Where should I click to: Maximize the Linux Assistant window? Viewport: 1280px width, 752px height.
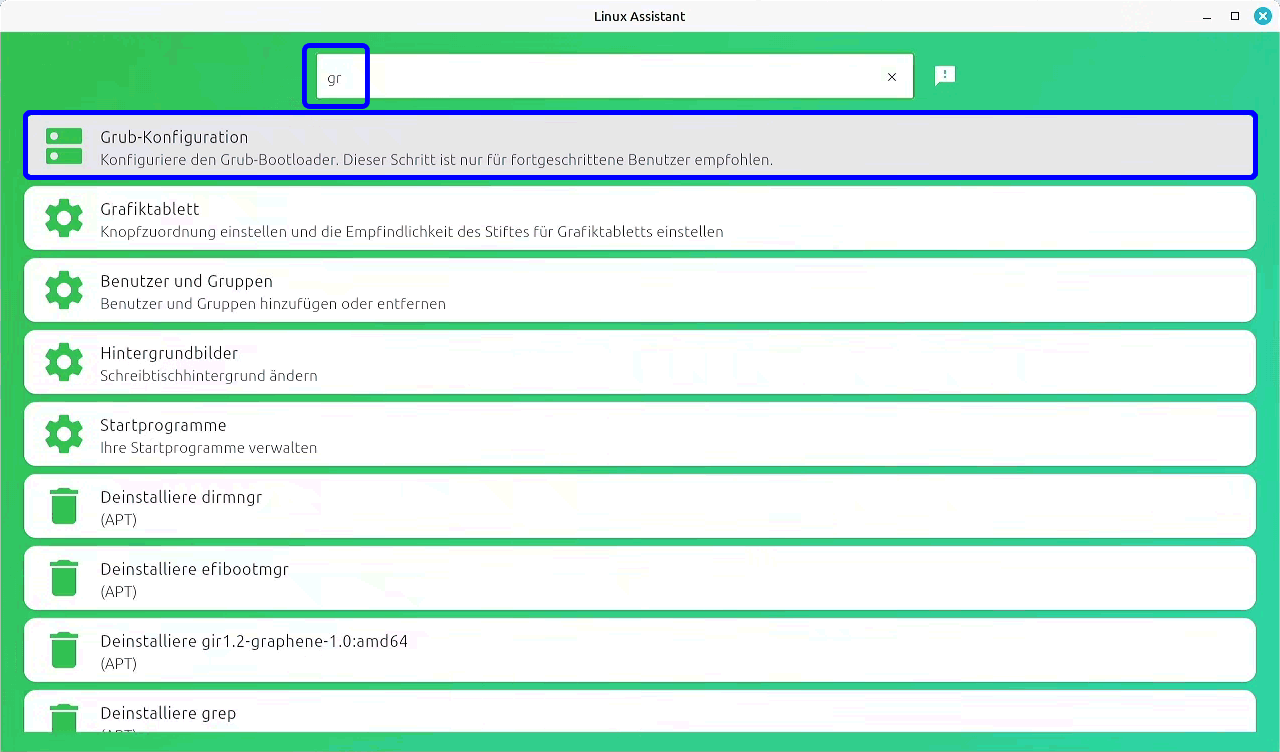tap(1235, 16)
